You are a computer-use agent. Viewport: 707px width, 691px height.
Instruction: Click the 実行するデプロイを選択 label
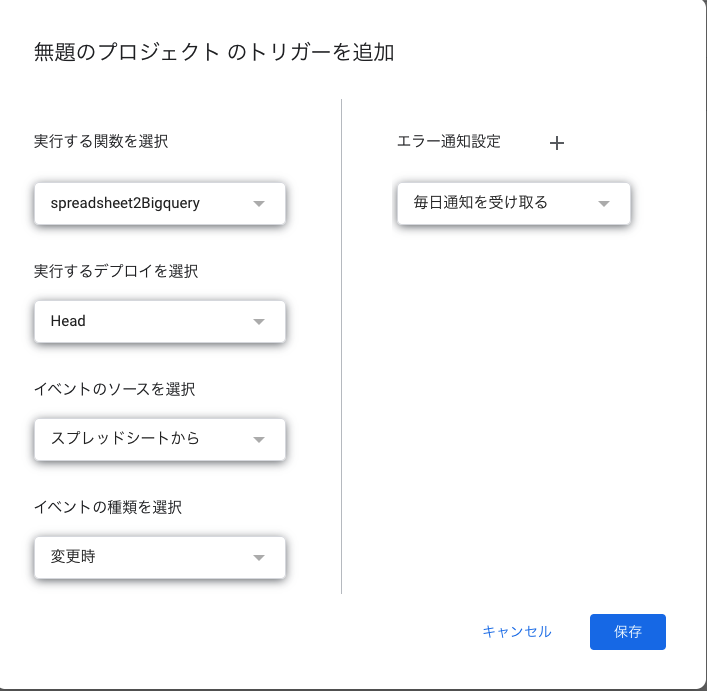(116, 271)
